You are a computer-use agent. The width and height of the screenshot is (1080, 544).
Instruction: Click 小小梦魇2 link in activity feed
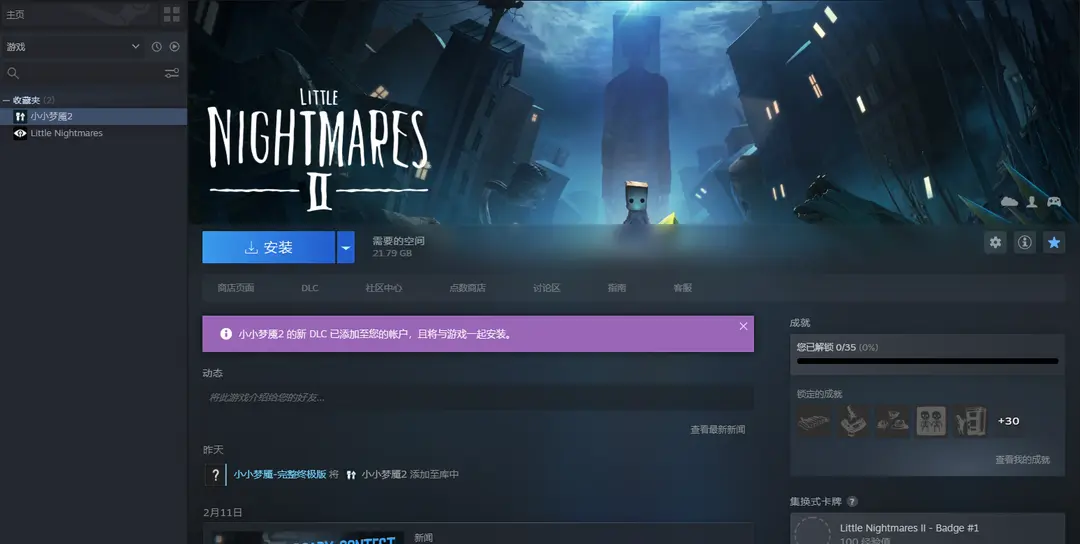(x=384, y=474)
